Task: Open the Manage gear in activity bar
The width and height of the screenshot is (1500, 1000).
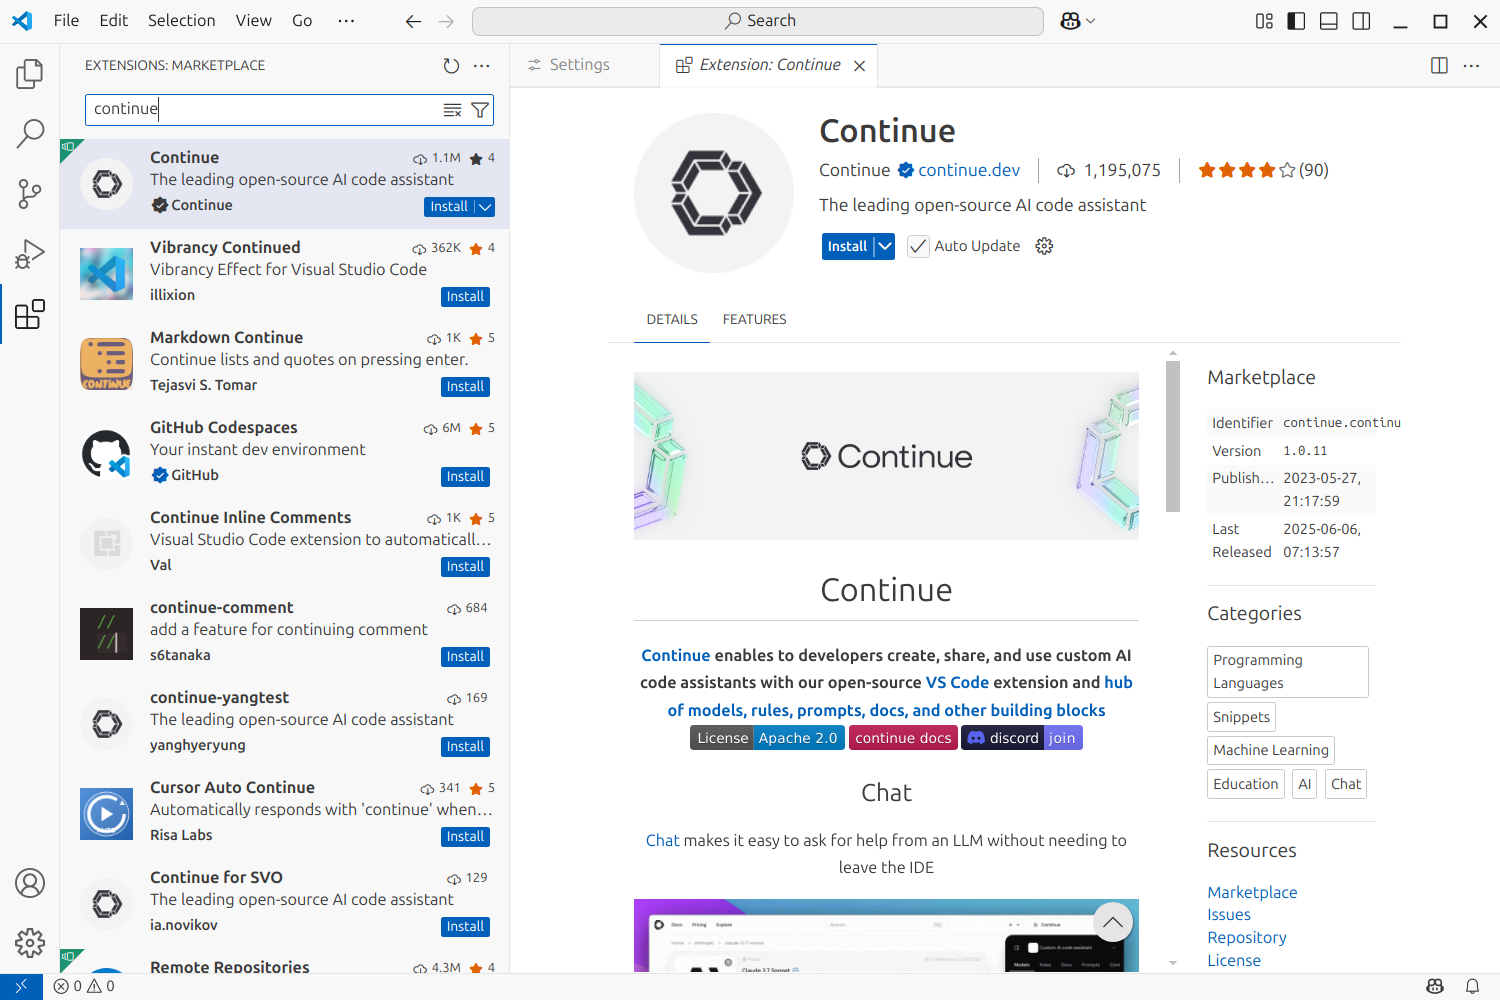Action: click(x=30, y=942)
